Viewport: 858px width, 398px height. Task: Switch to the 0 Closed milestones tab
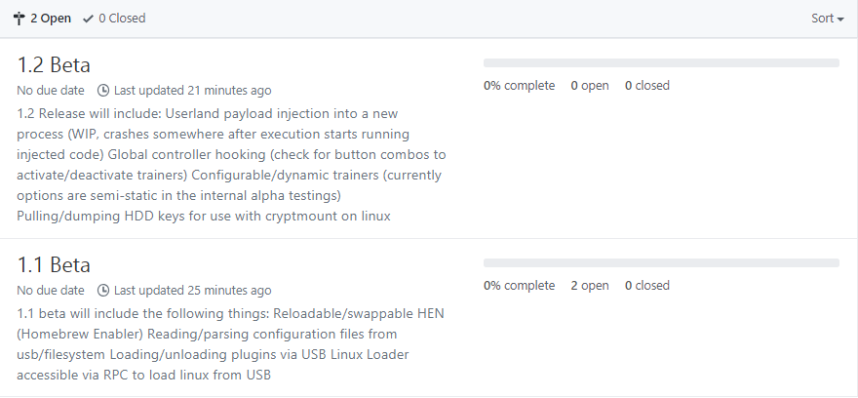(114, 19)
